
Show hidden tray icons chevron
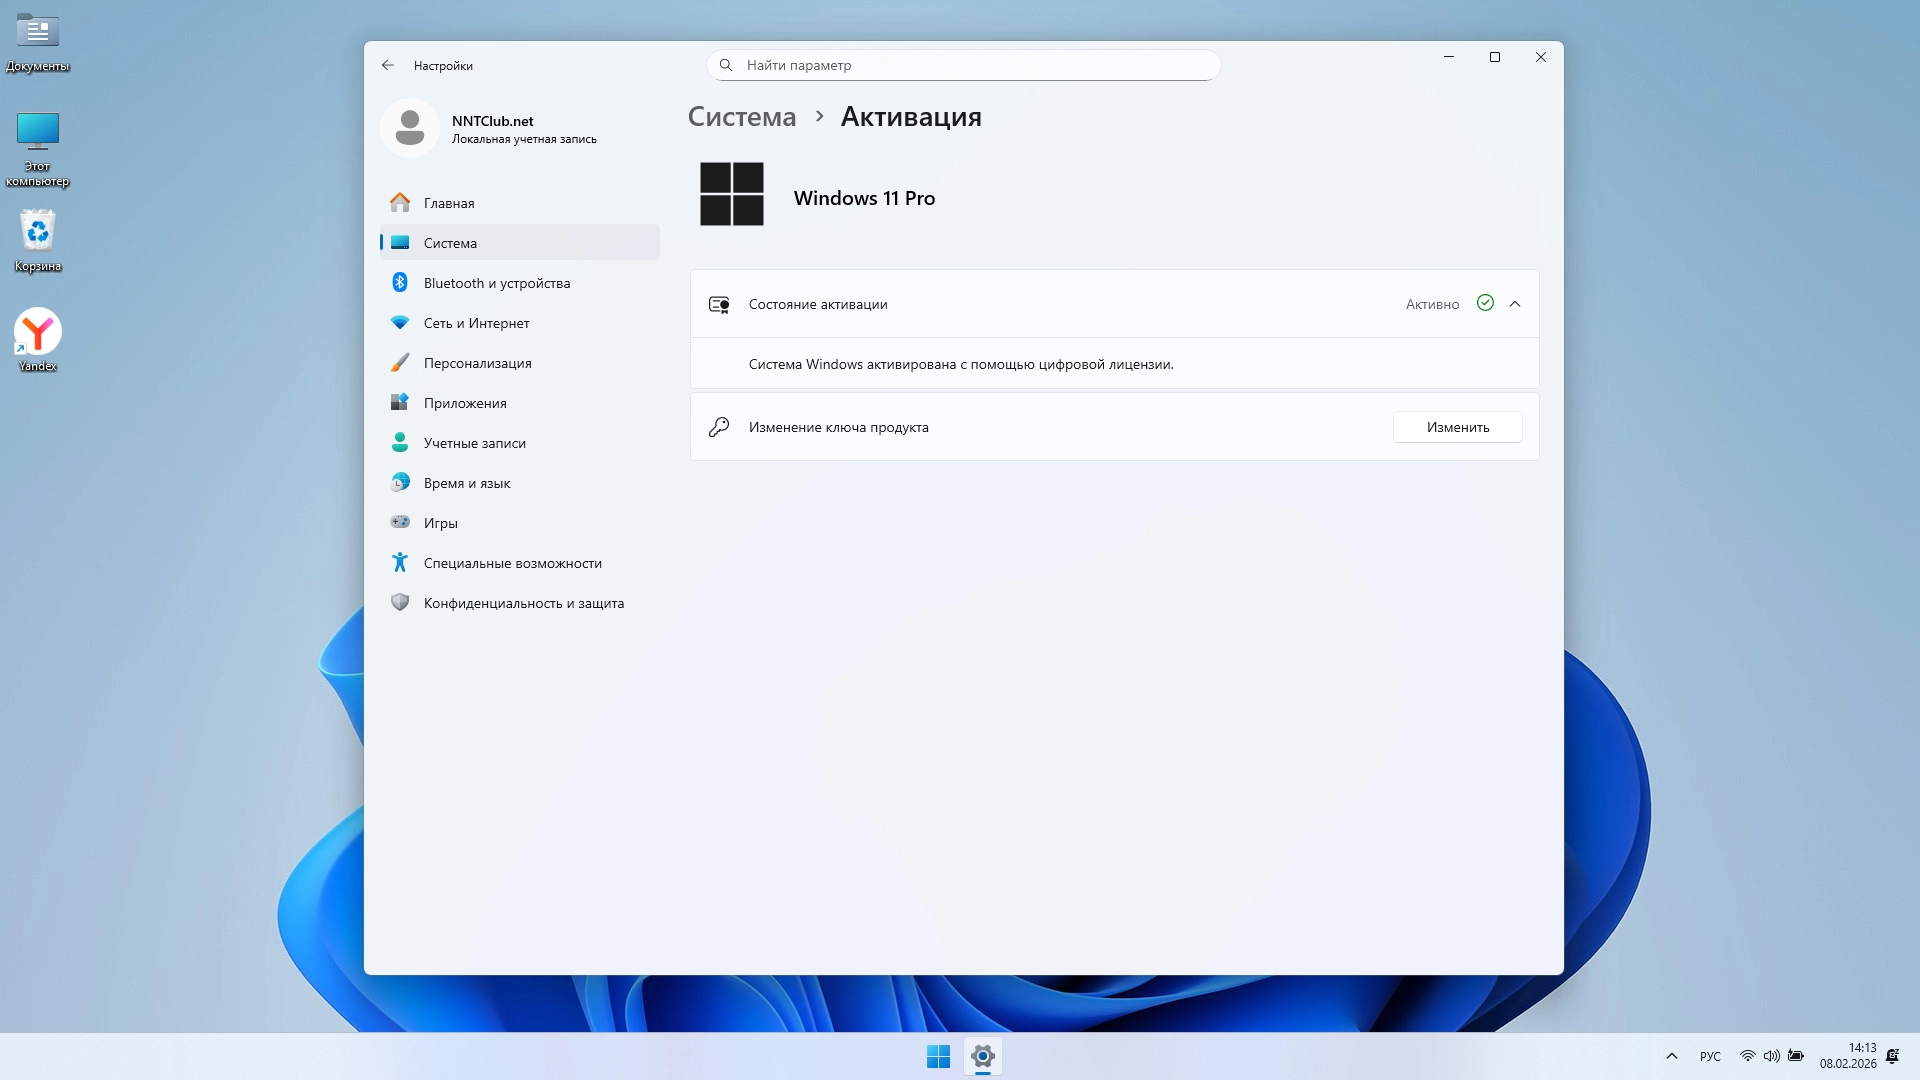[x=1671, y=1056]
